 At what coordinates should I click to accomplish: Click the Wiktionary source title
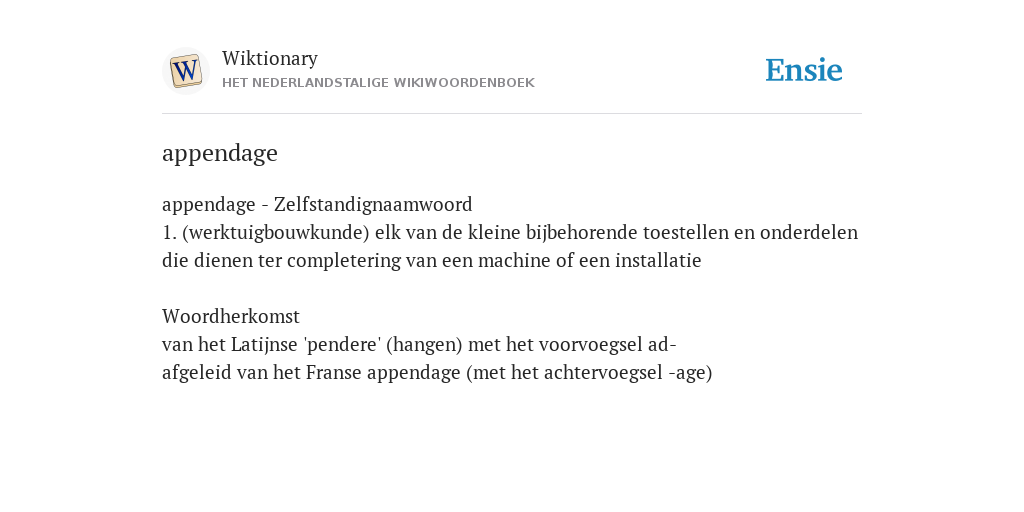270,58
